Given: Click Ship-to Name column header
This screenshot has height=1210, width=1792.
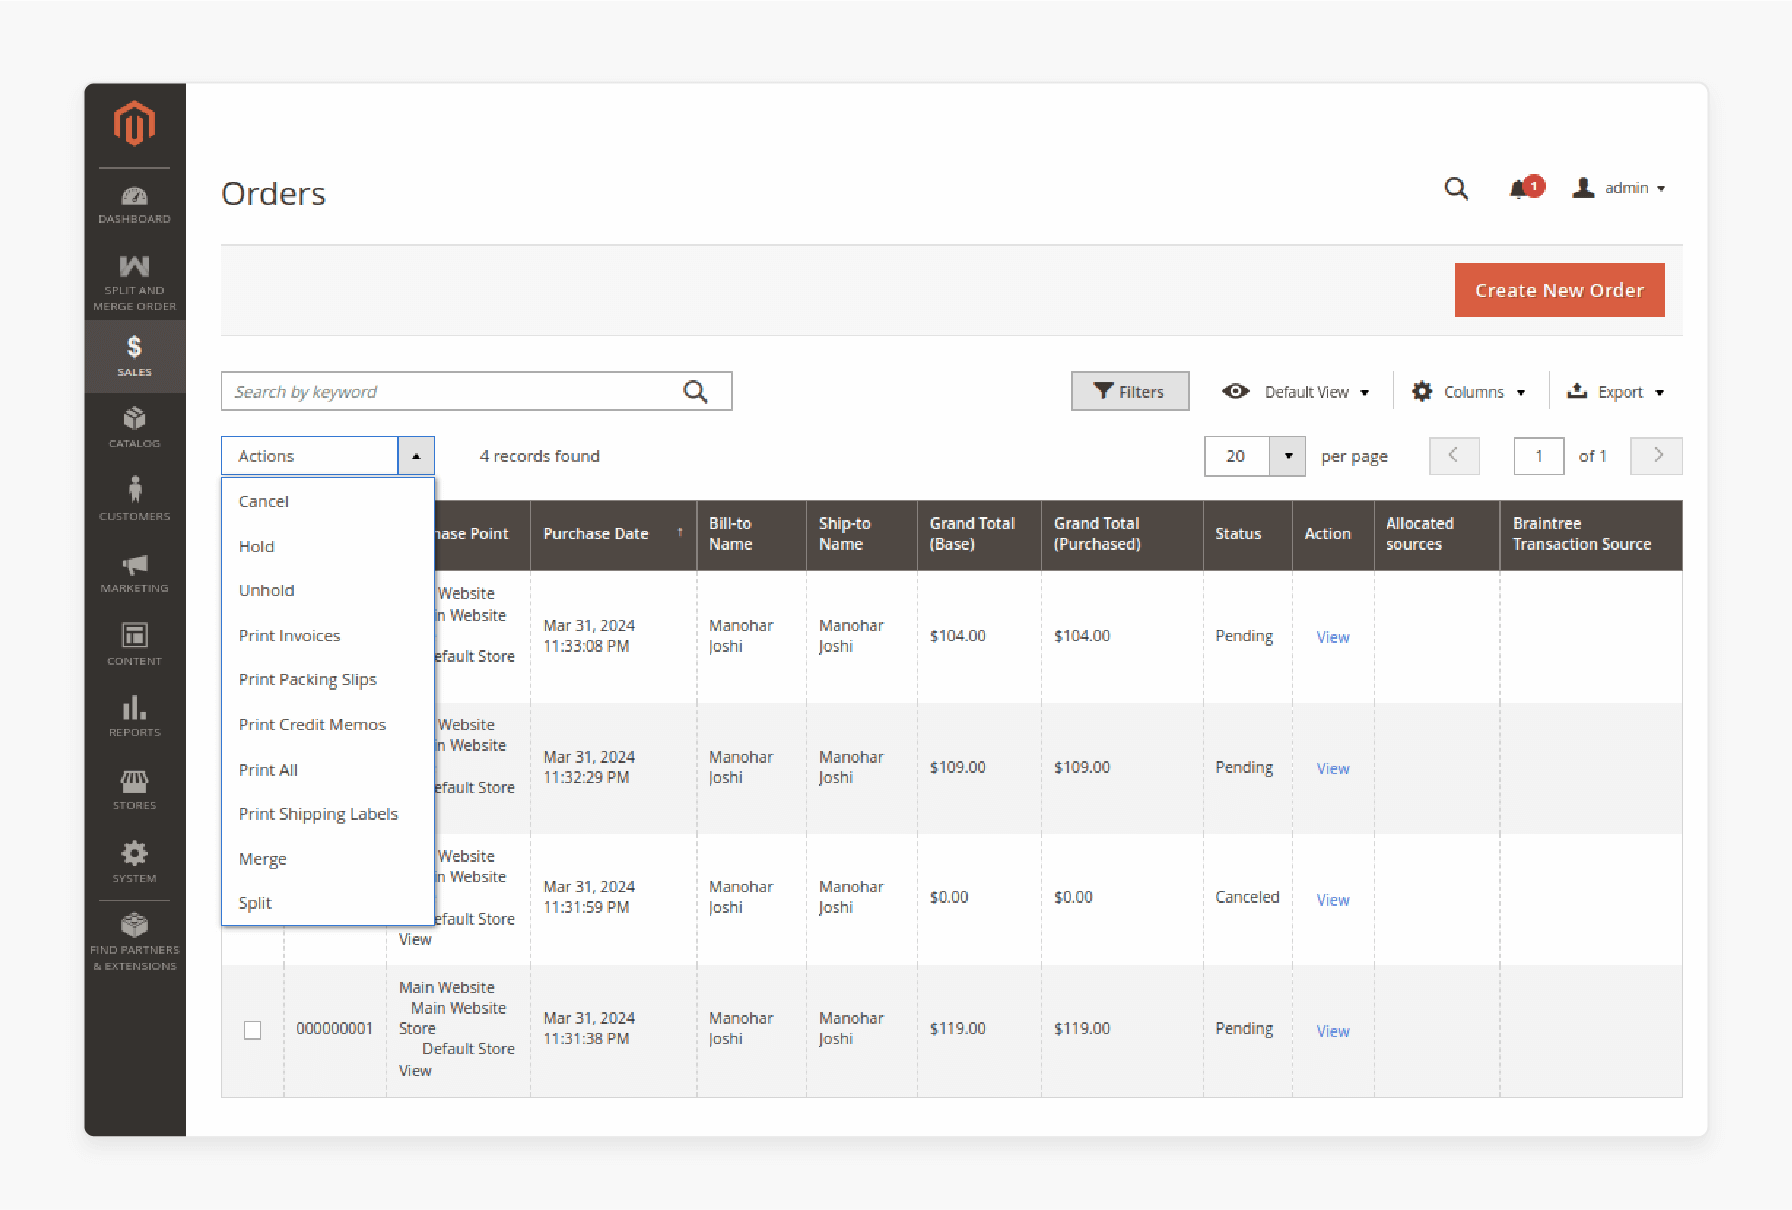Looking at the screenshot, I should click(x=862, y=534).
